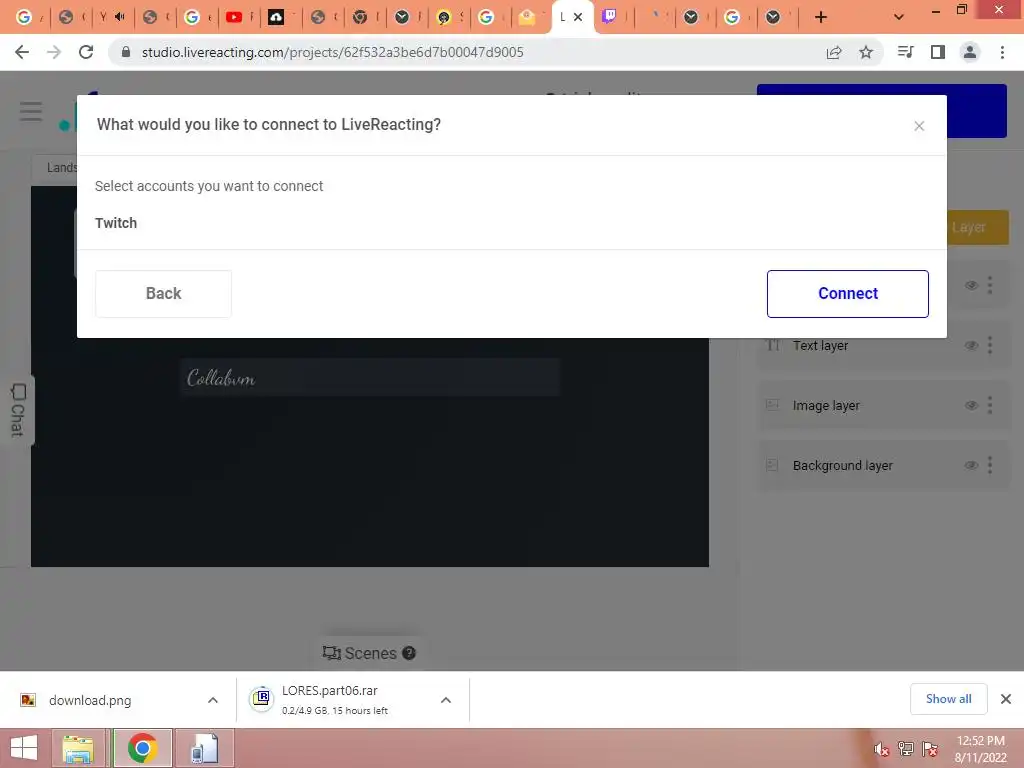Screen dimensions: 1024x768
Task: Toggle the browser side panel
Action: tap(938, 52)
